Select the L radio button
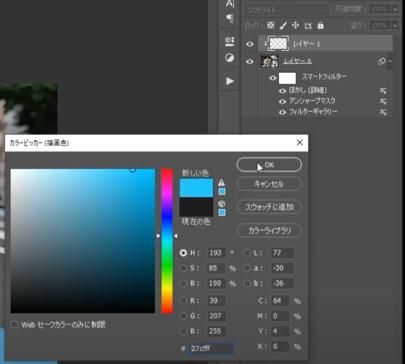405x364 pixels. [247, 253]
